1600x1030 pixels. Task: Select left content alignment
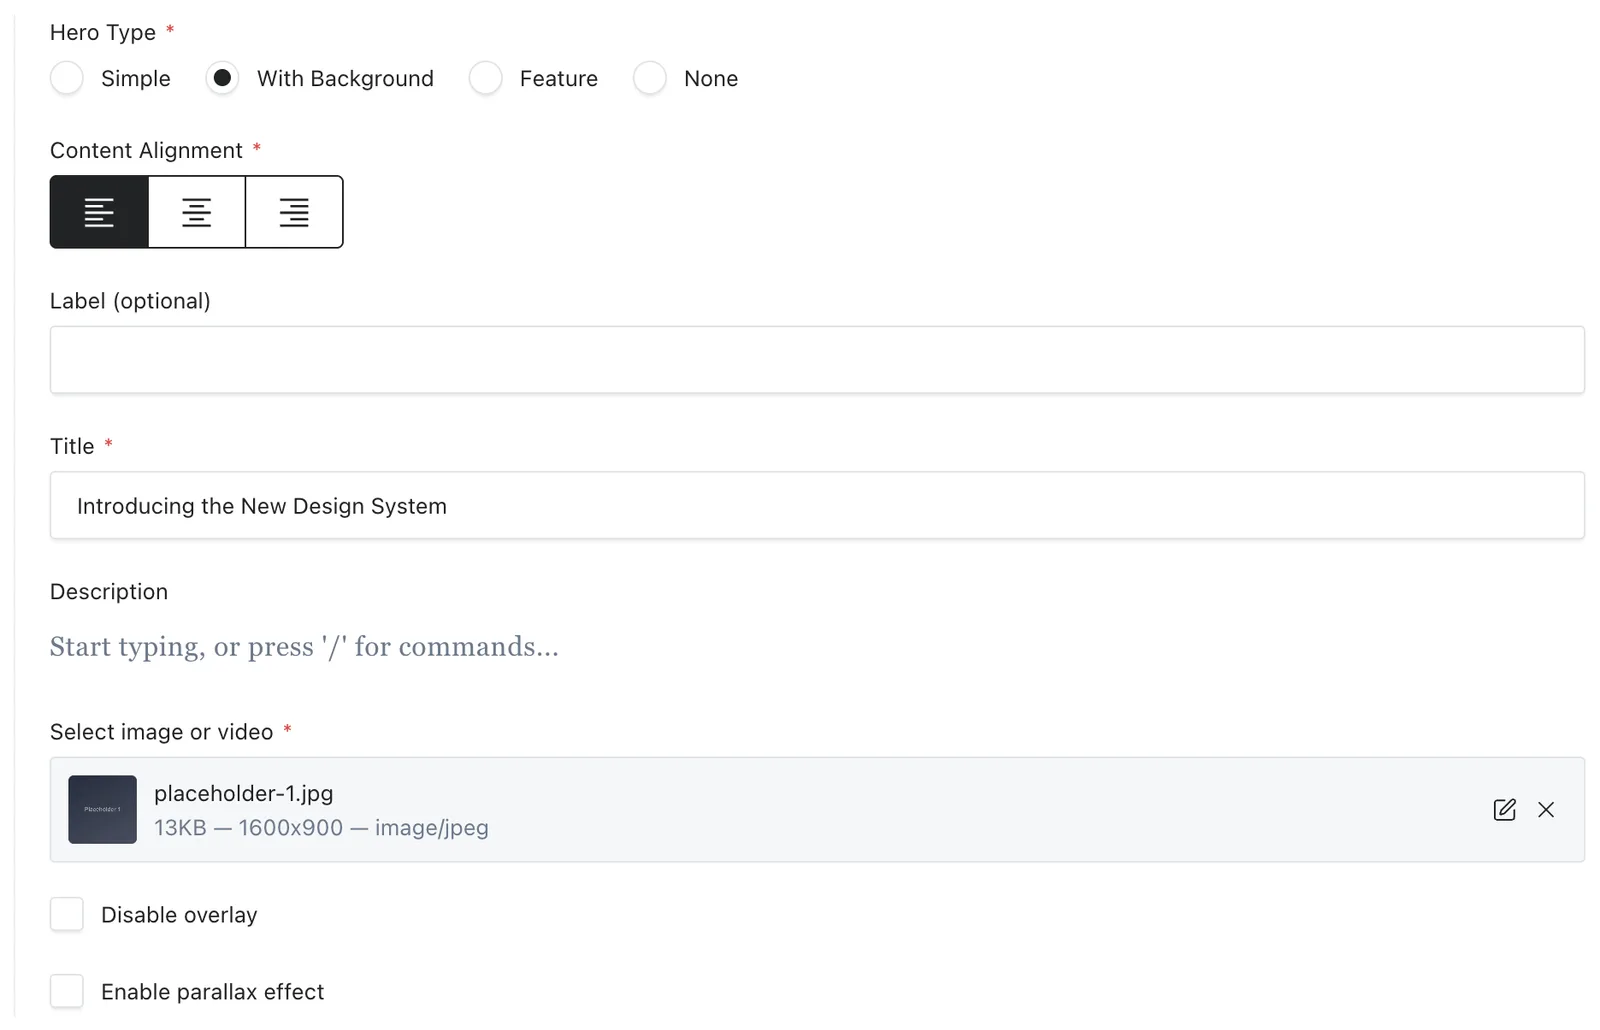click(x=99, y=212)
